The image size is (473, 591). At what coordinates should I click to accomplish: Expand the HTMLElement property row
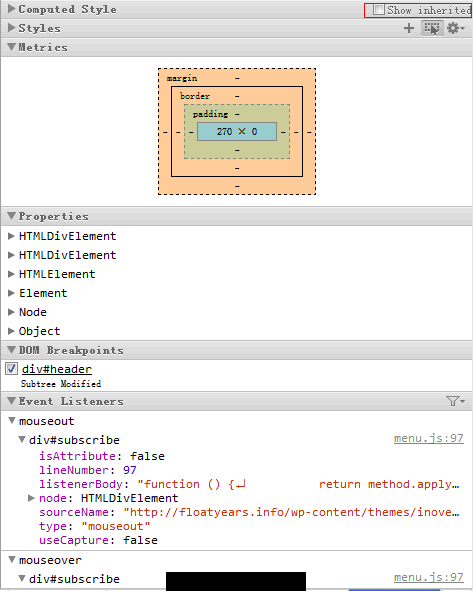click(x=11, y=274)
